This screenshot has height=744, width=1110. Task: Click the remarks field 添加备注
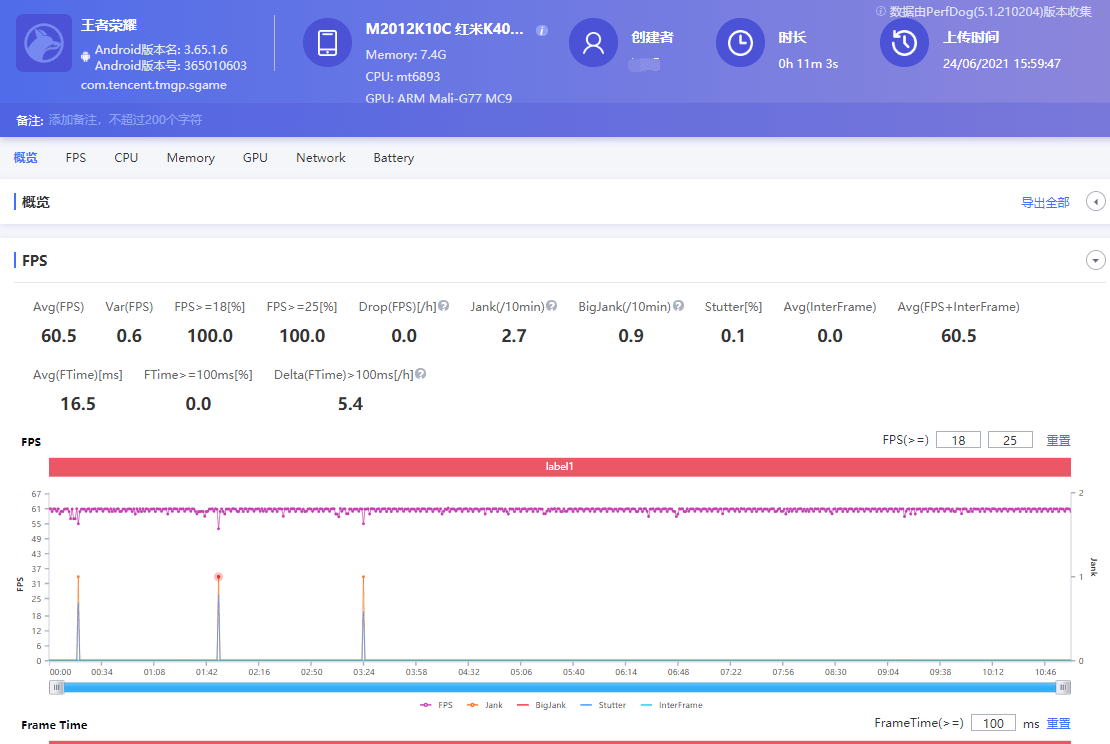pyautogui.click(x=125, y=120)
